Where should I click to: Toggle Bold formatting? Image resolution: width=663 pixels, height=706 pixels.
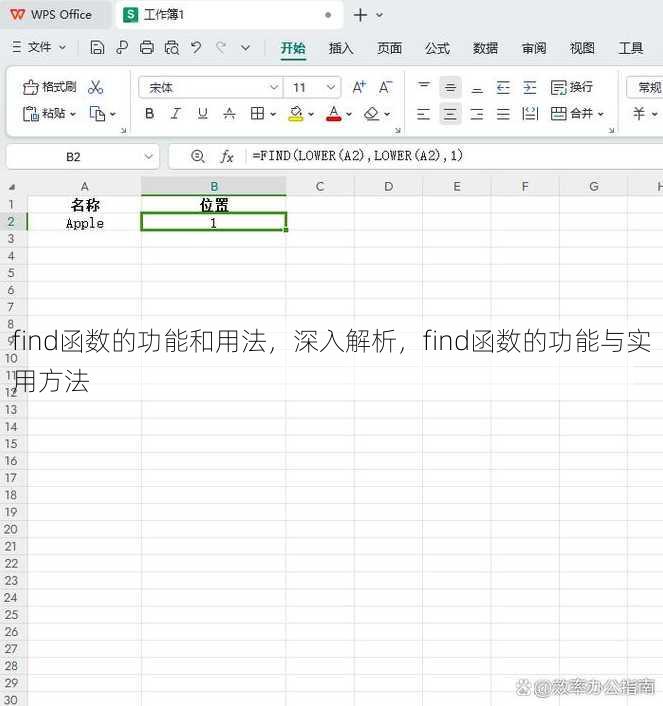[150, 113]
